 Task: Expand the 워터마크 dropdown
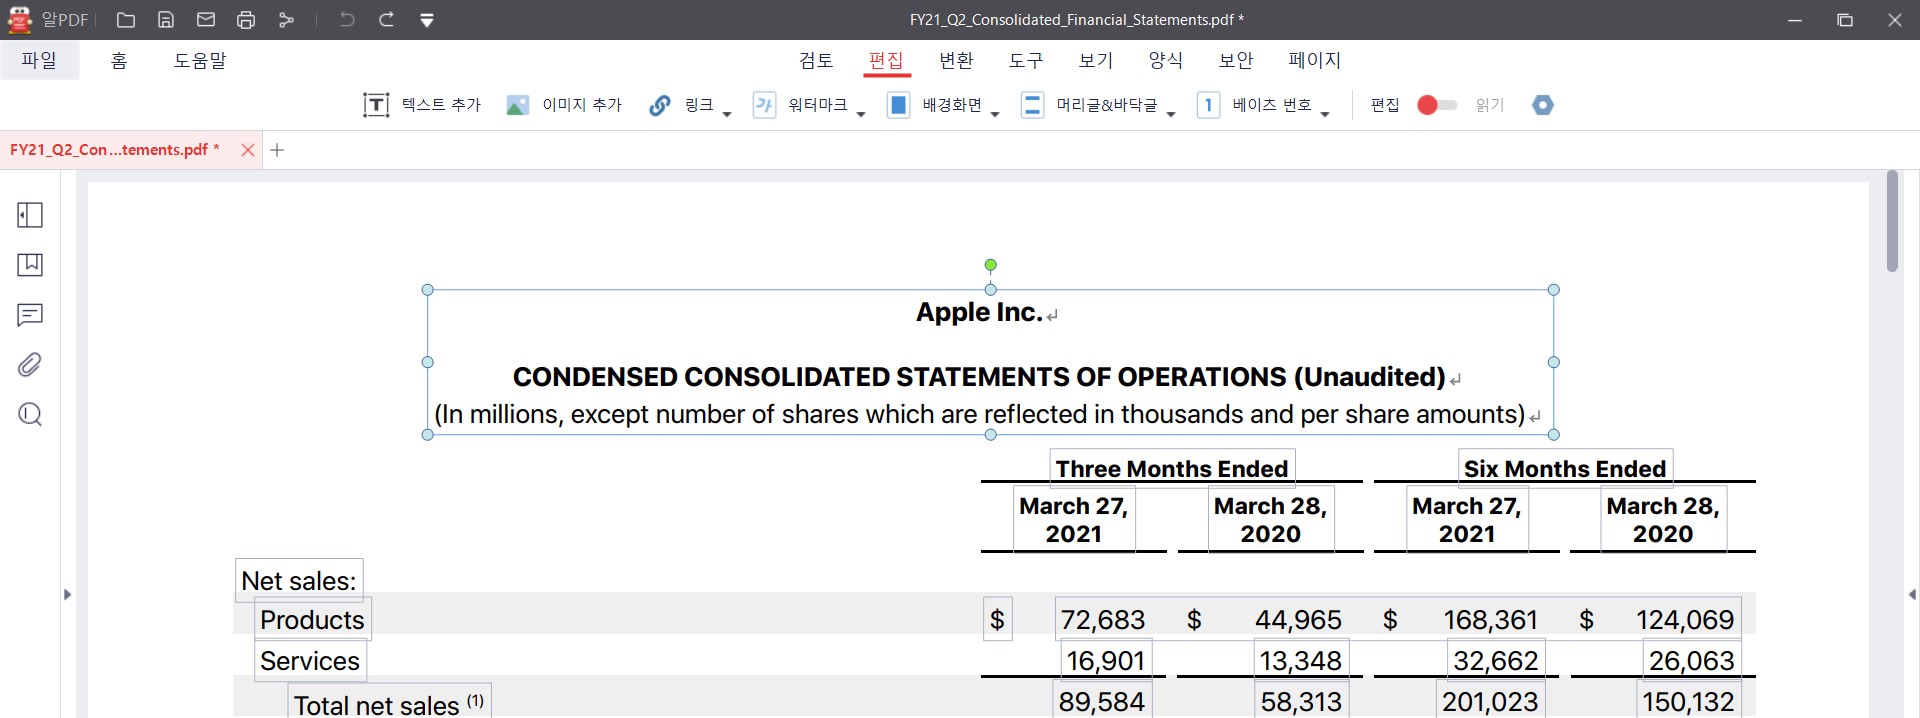860,114
